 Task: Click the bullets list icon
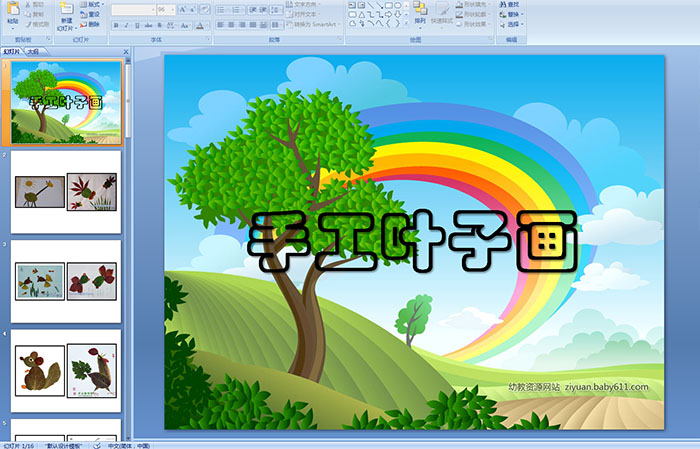pyautogui.click(x=223, y=10)
